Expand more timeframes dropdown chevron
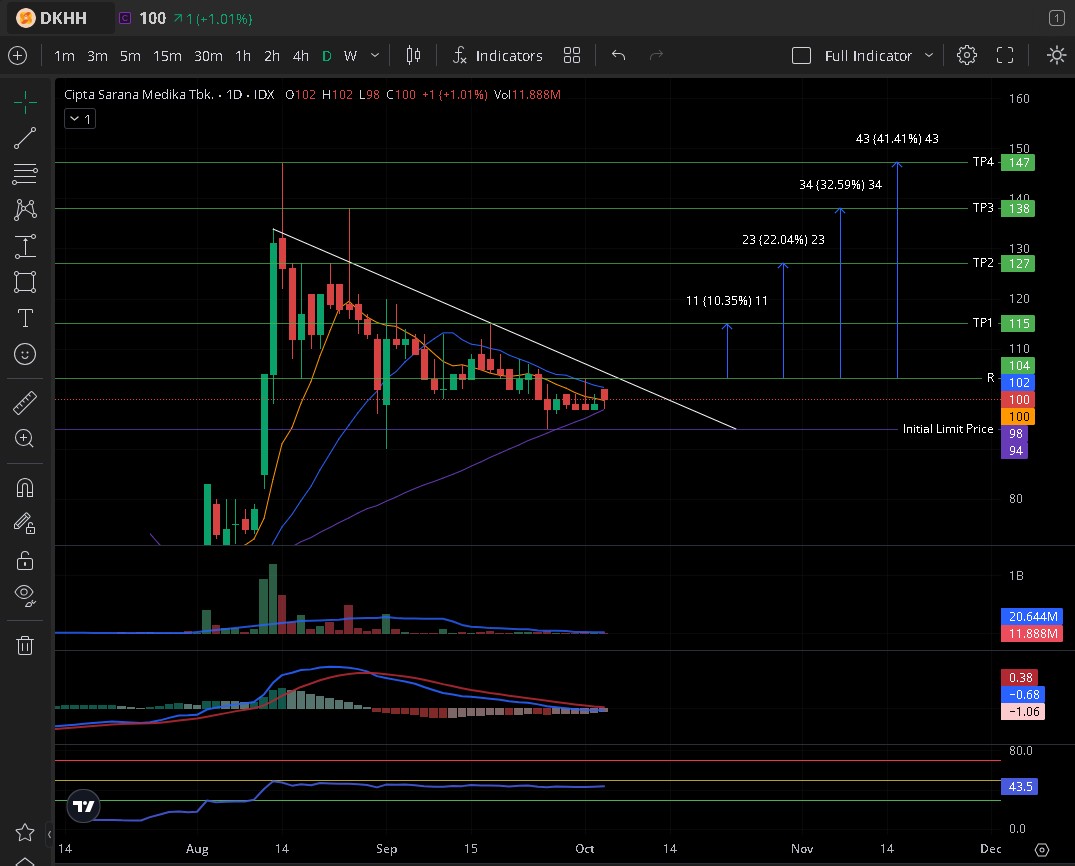Image resolution: width=1075 pixels, height=866 pixels. coord(375,56)
